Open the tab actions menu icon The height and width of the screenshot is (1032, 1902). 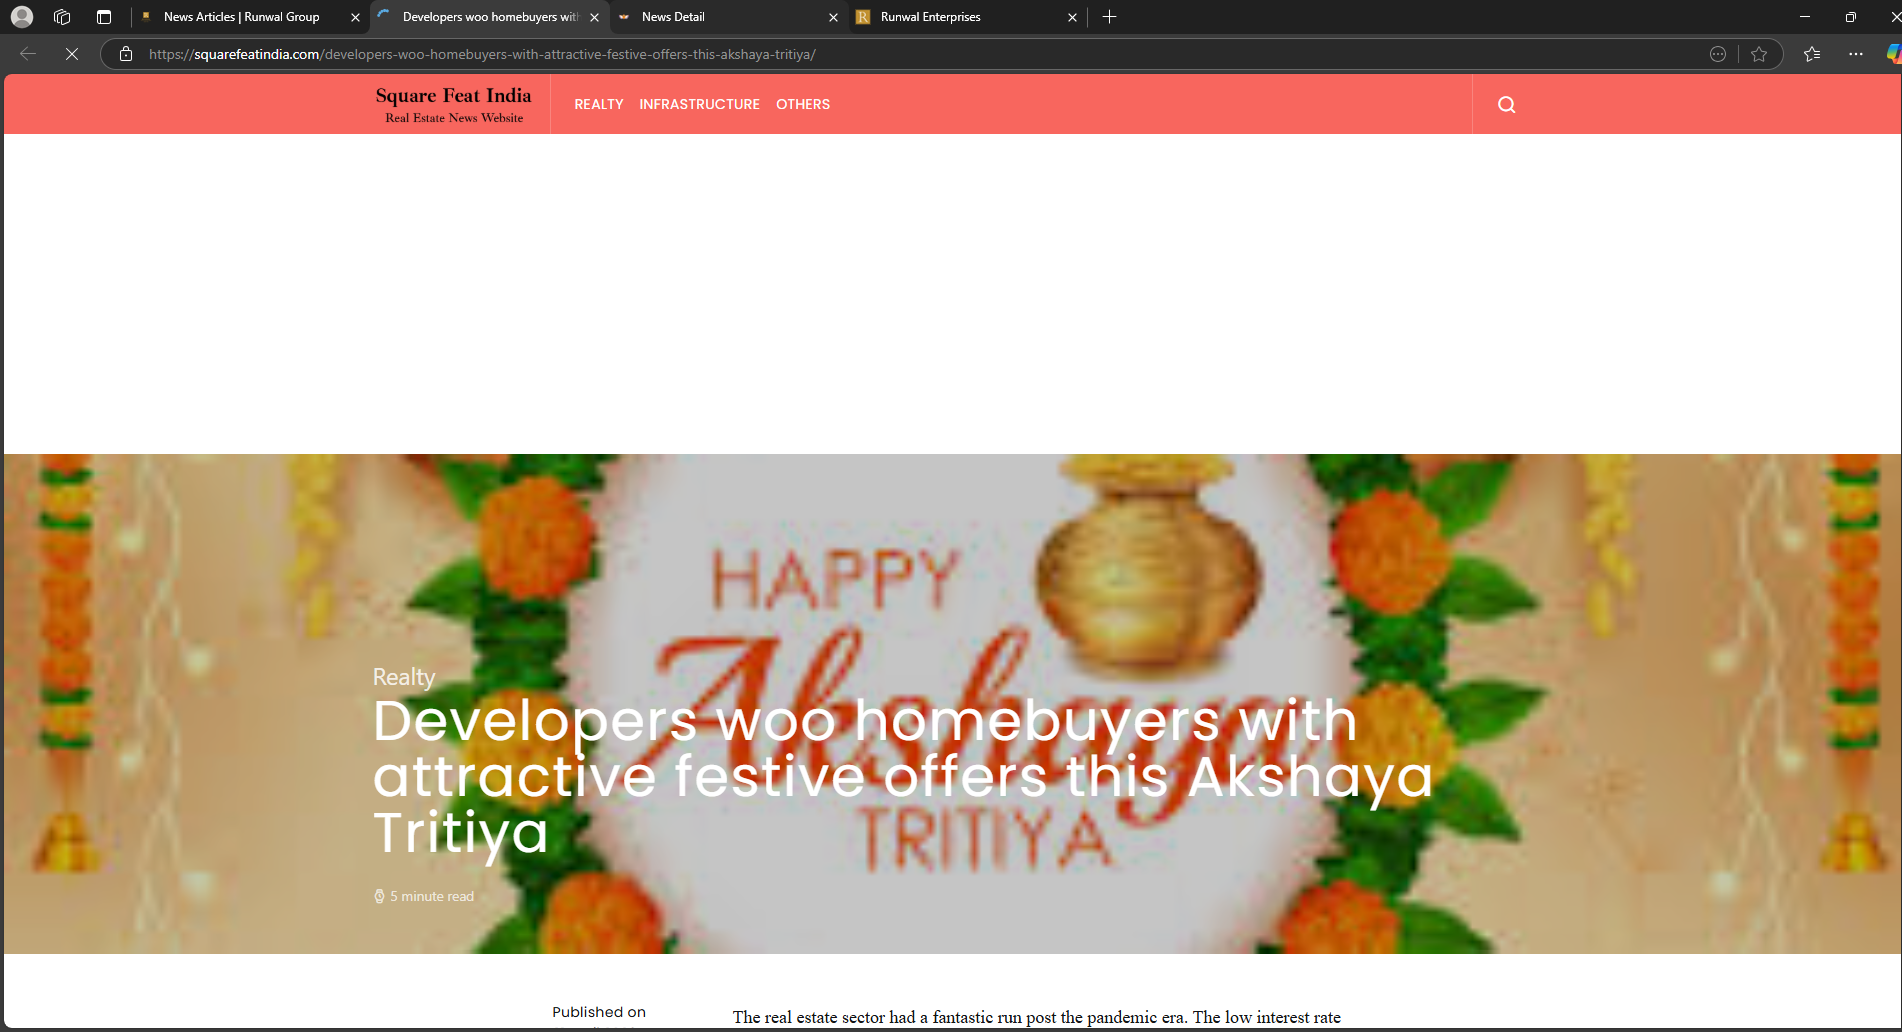(104, 17)
